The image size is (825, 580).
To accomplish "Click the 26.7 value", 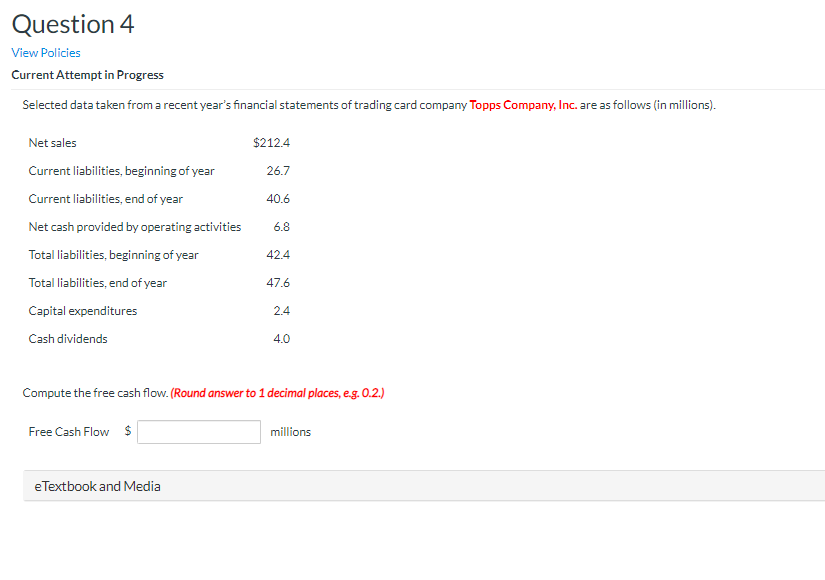I will point(278,170).
